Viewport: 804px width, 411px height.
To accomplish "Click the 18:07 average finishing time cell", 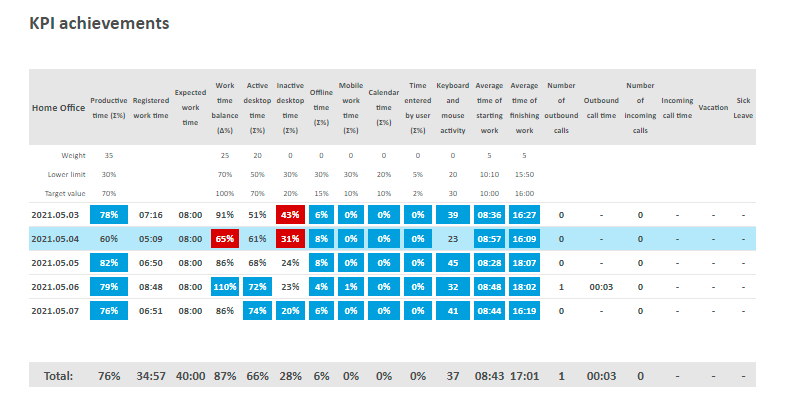I will coord(524,263).
